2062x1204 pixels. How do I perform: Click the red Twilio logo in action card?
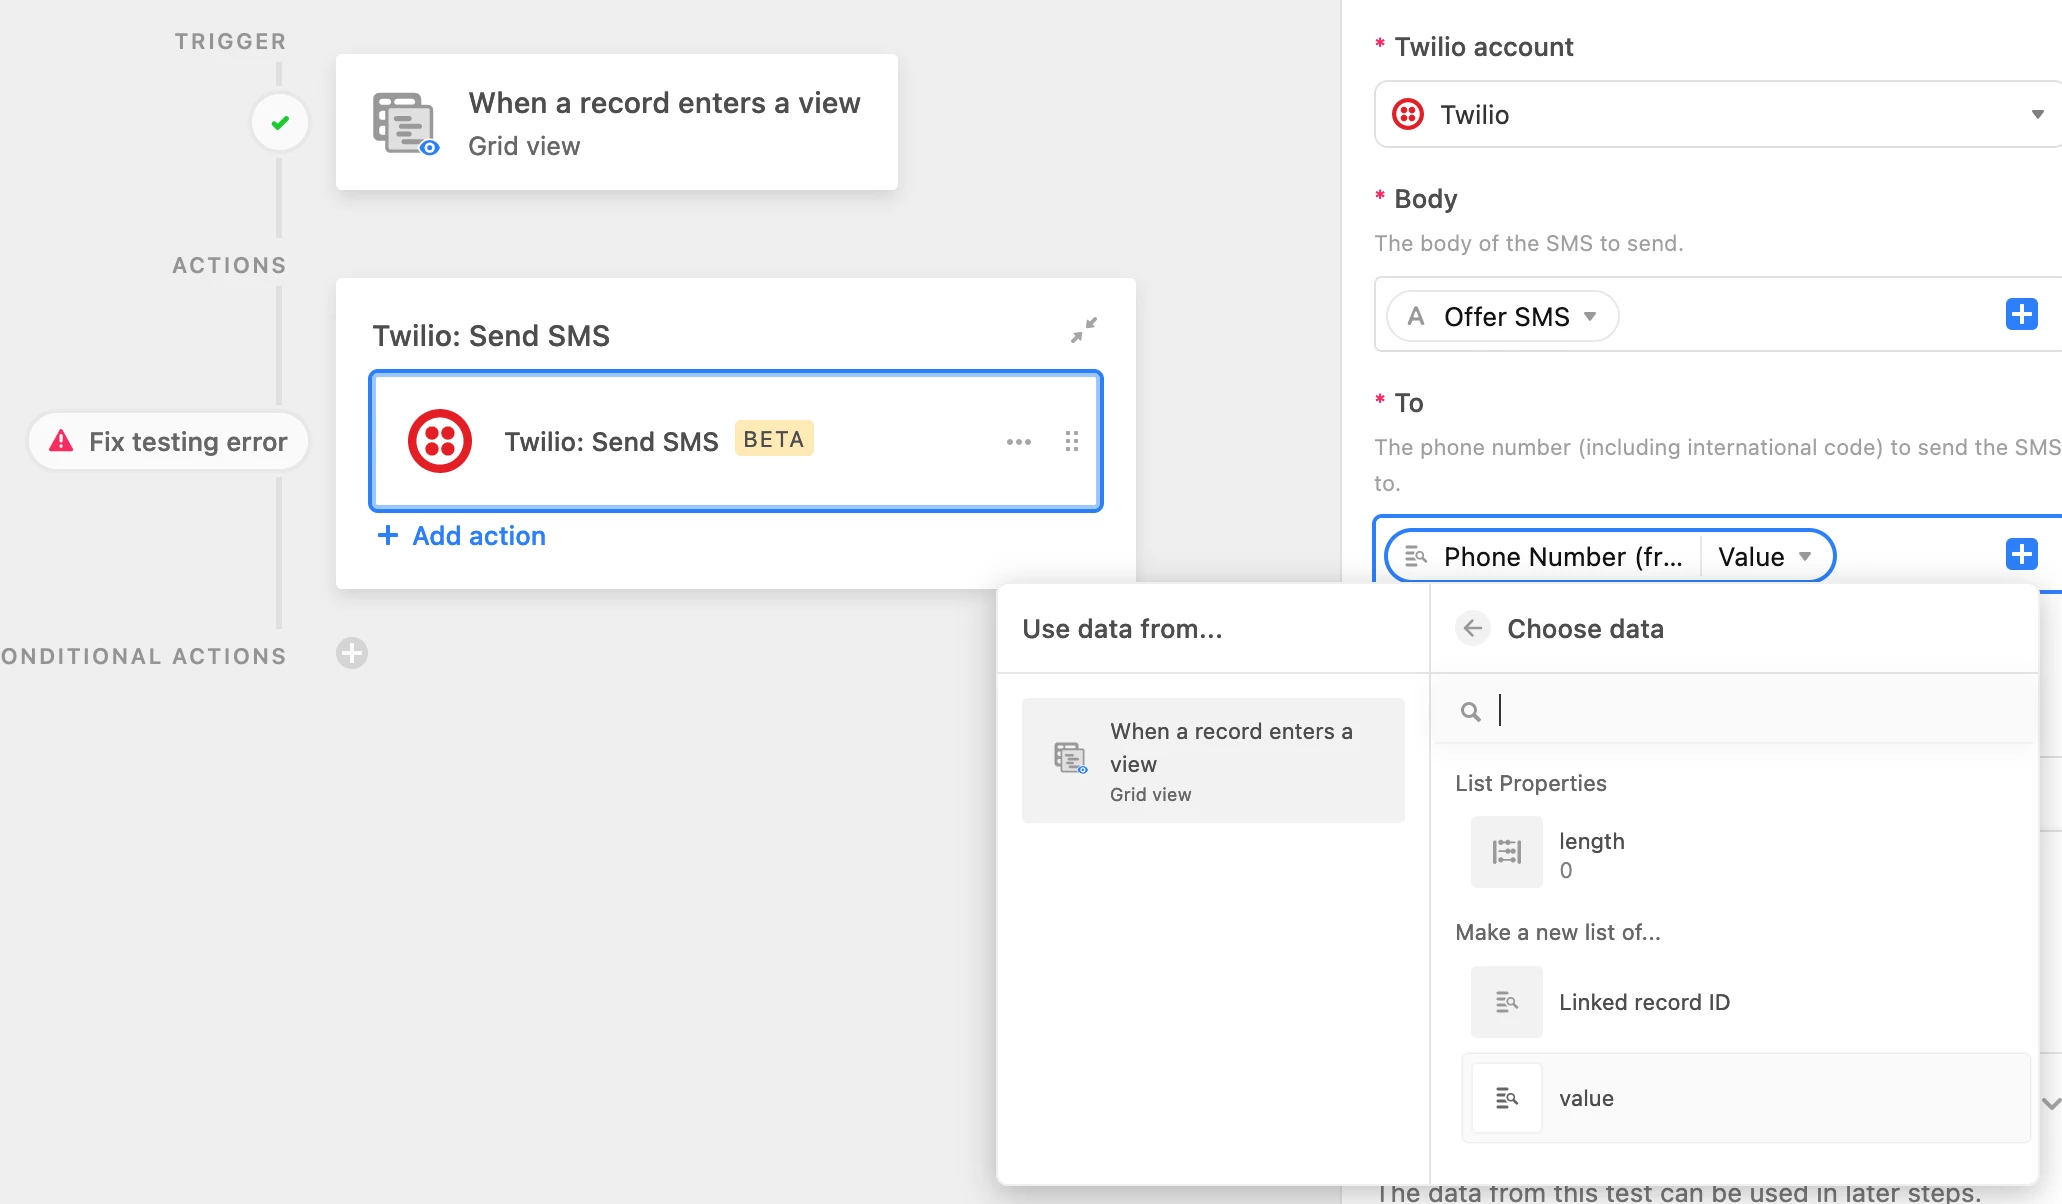pos(439,441)
